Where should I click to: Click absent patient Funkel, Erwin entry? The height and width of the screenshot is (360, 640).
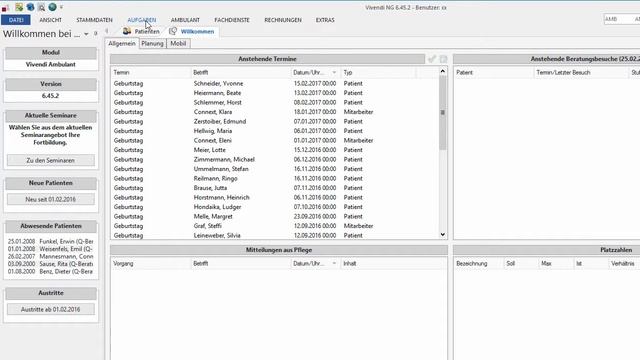coord(51,241)
